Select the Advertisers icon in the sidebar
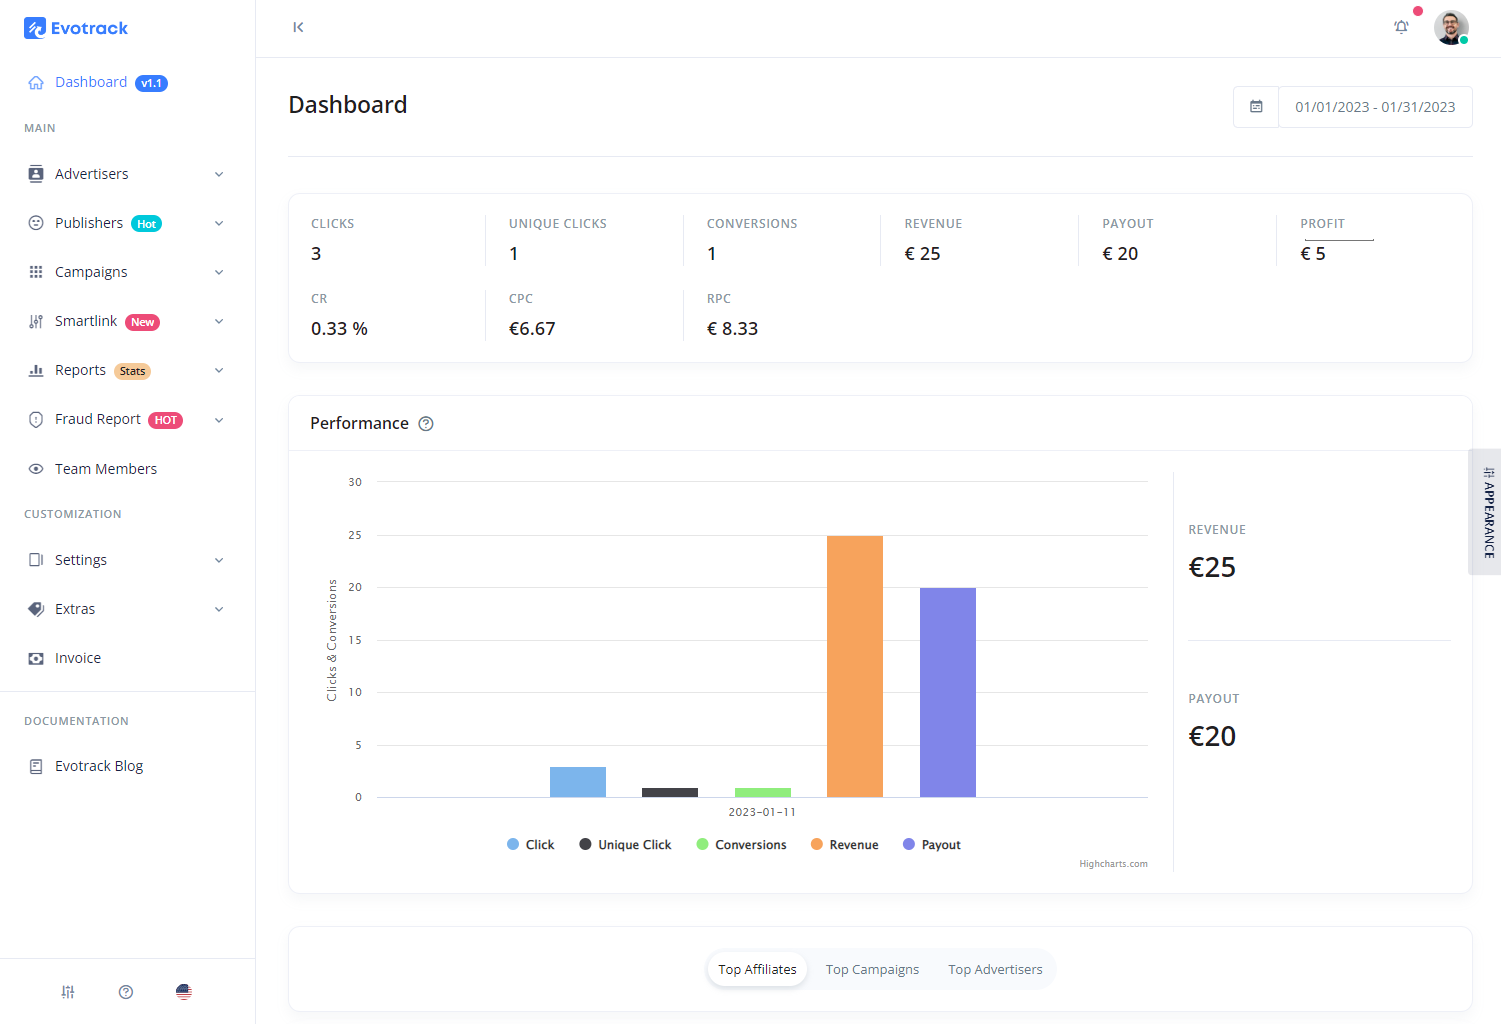This screenshot has width=1501, height=1024. [x=35, y=173]
